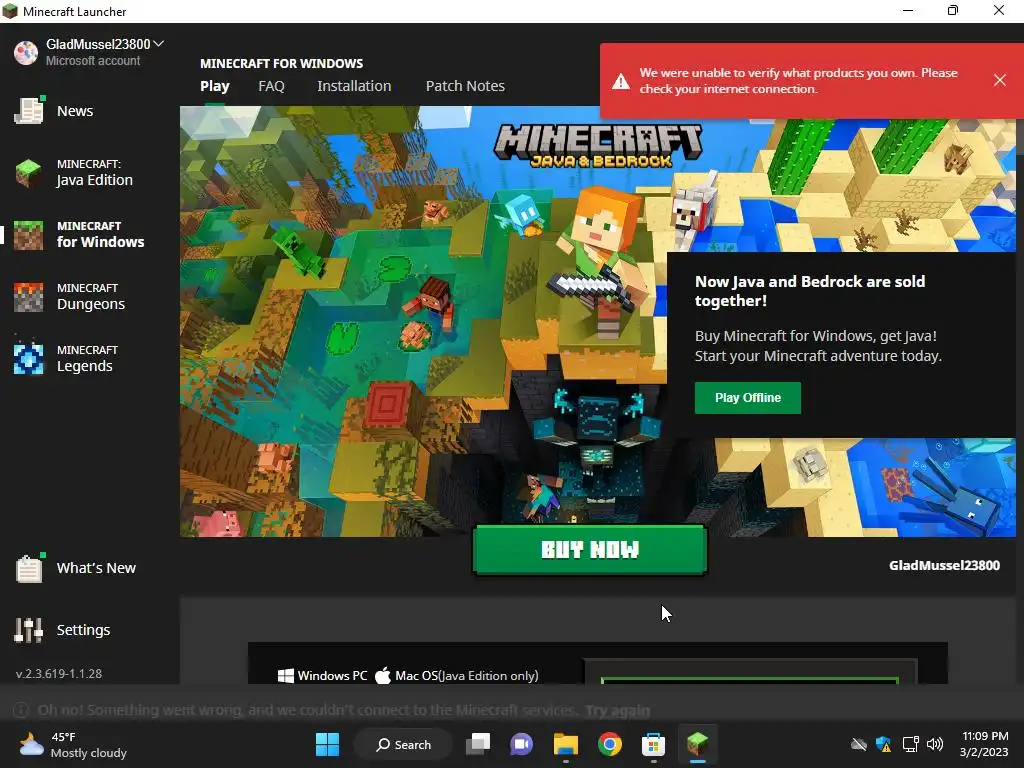Click the account avatar picture
The image size is (1024, 768).
click(x=26, y=52)
